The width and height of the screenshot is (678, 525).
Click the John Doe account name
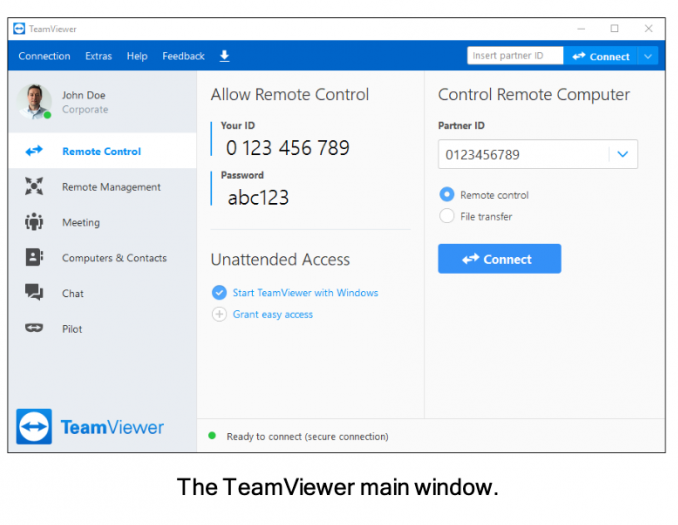click(x=83, y=95)
